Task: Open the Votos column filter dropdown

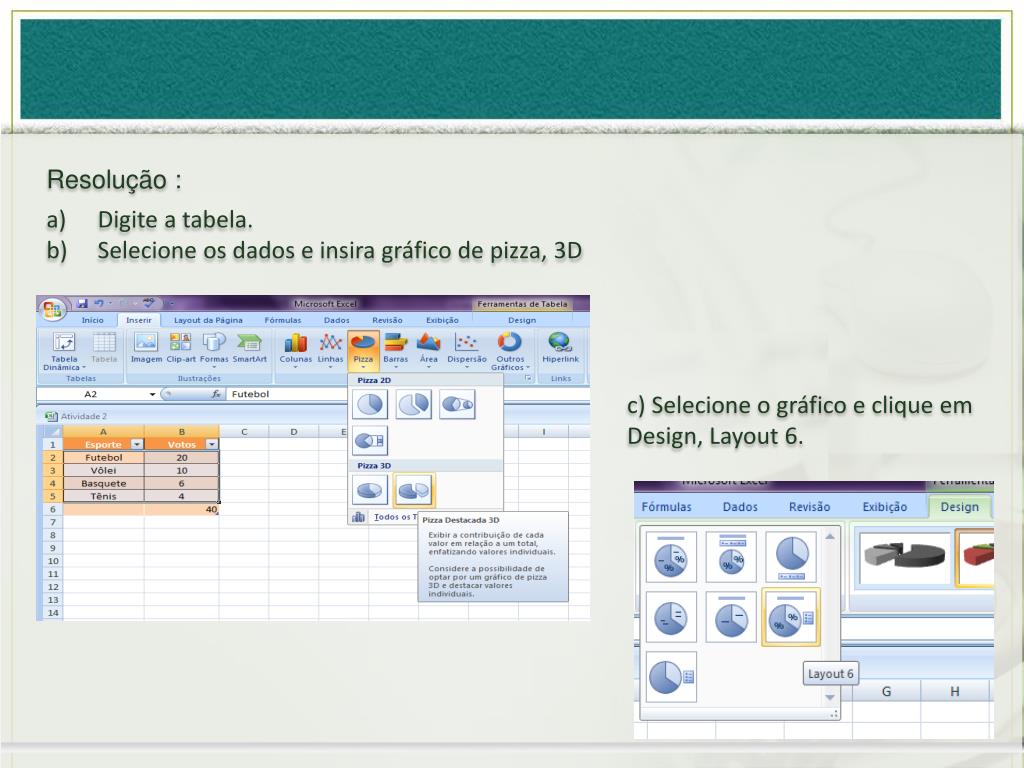Action: (x=212, y=445)
